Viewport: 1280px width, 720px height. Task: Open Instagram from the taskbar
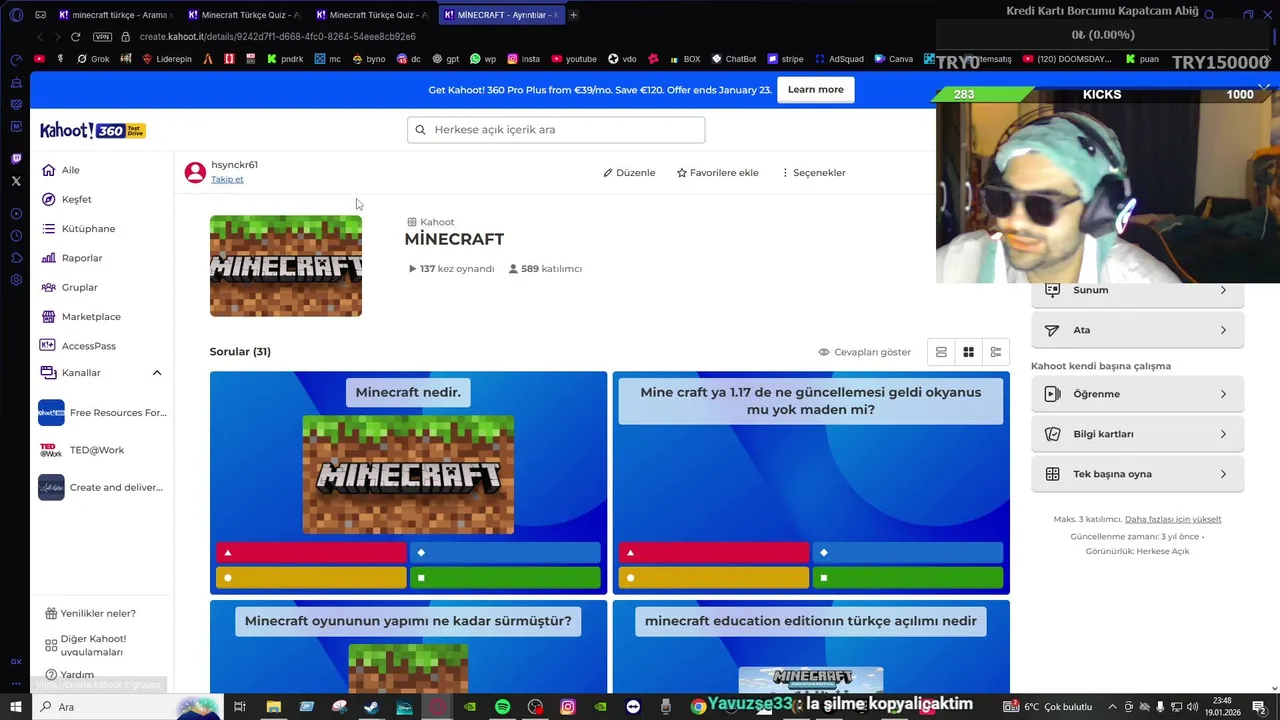pos(568,707)
